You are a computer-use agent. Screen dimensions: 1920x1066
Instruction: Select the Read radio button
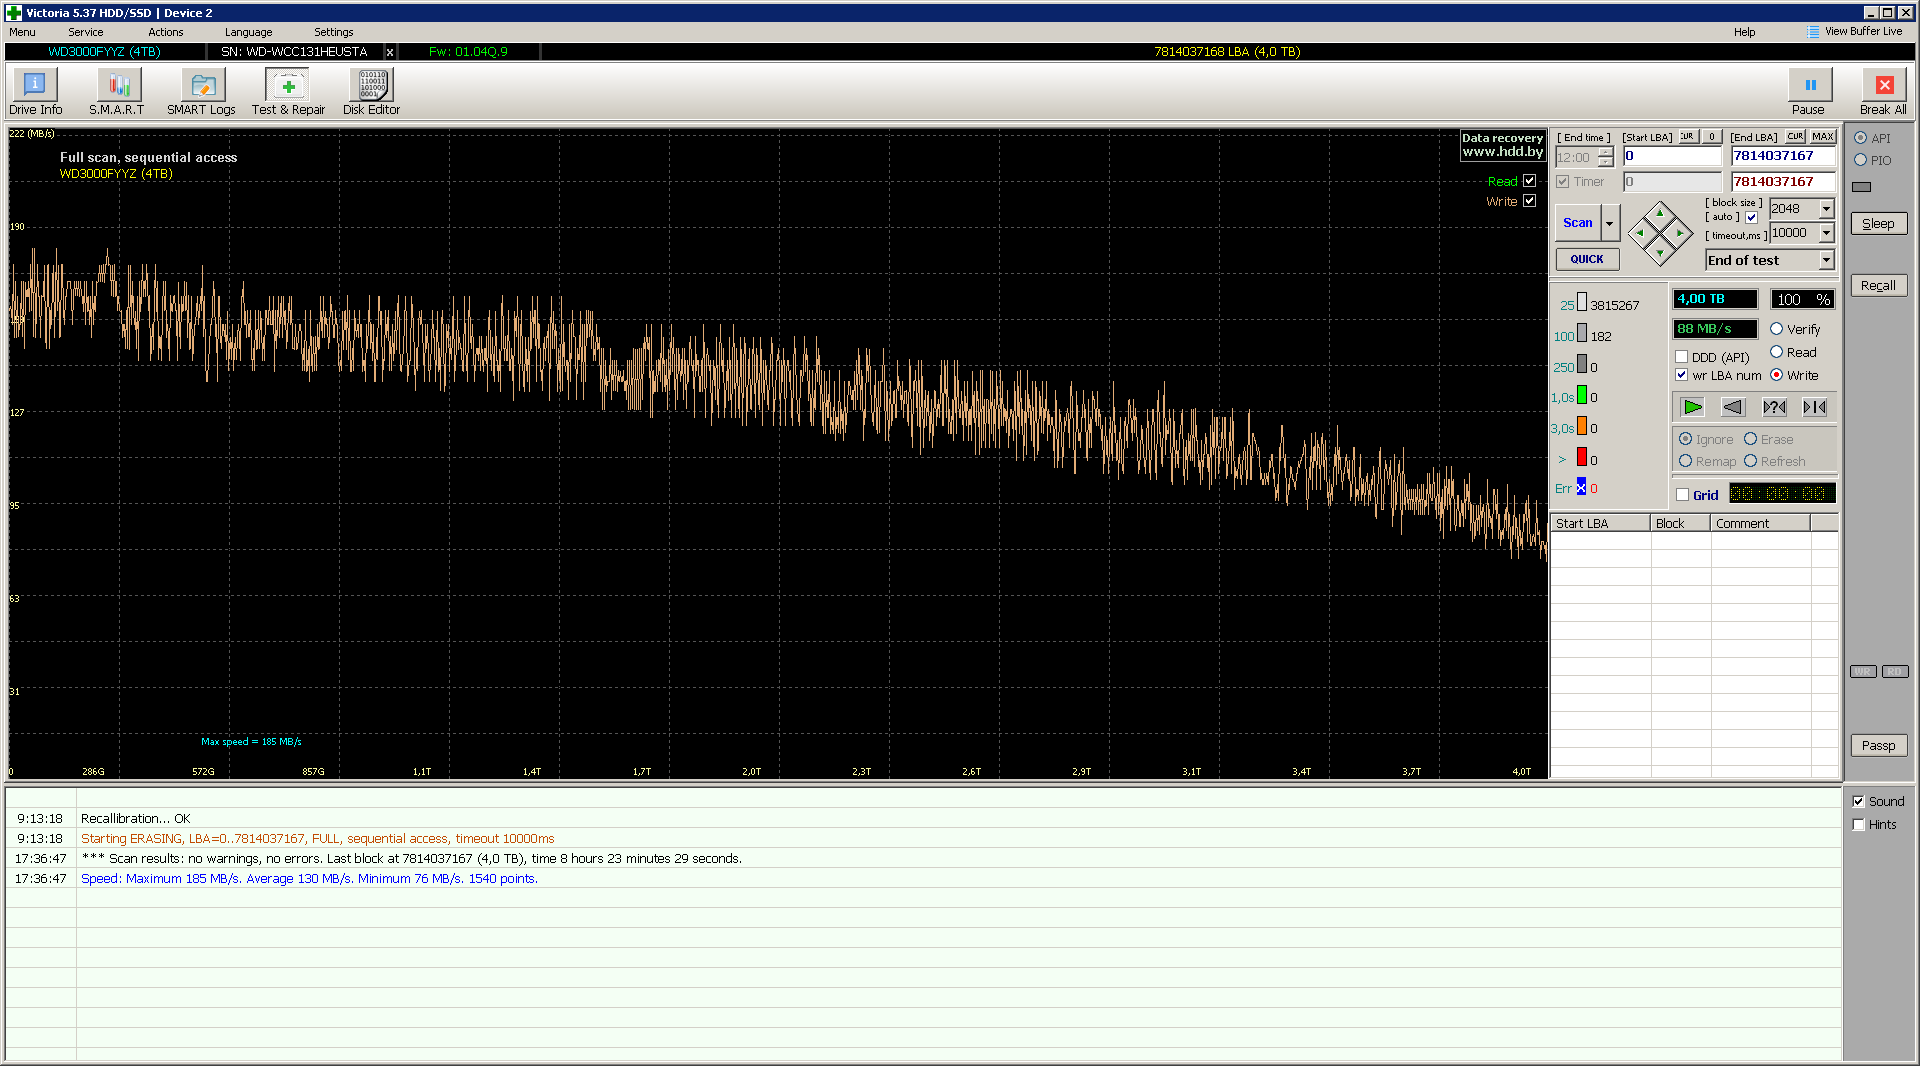point(1776,352)
